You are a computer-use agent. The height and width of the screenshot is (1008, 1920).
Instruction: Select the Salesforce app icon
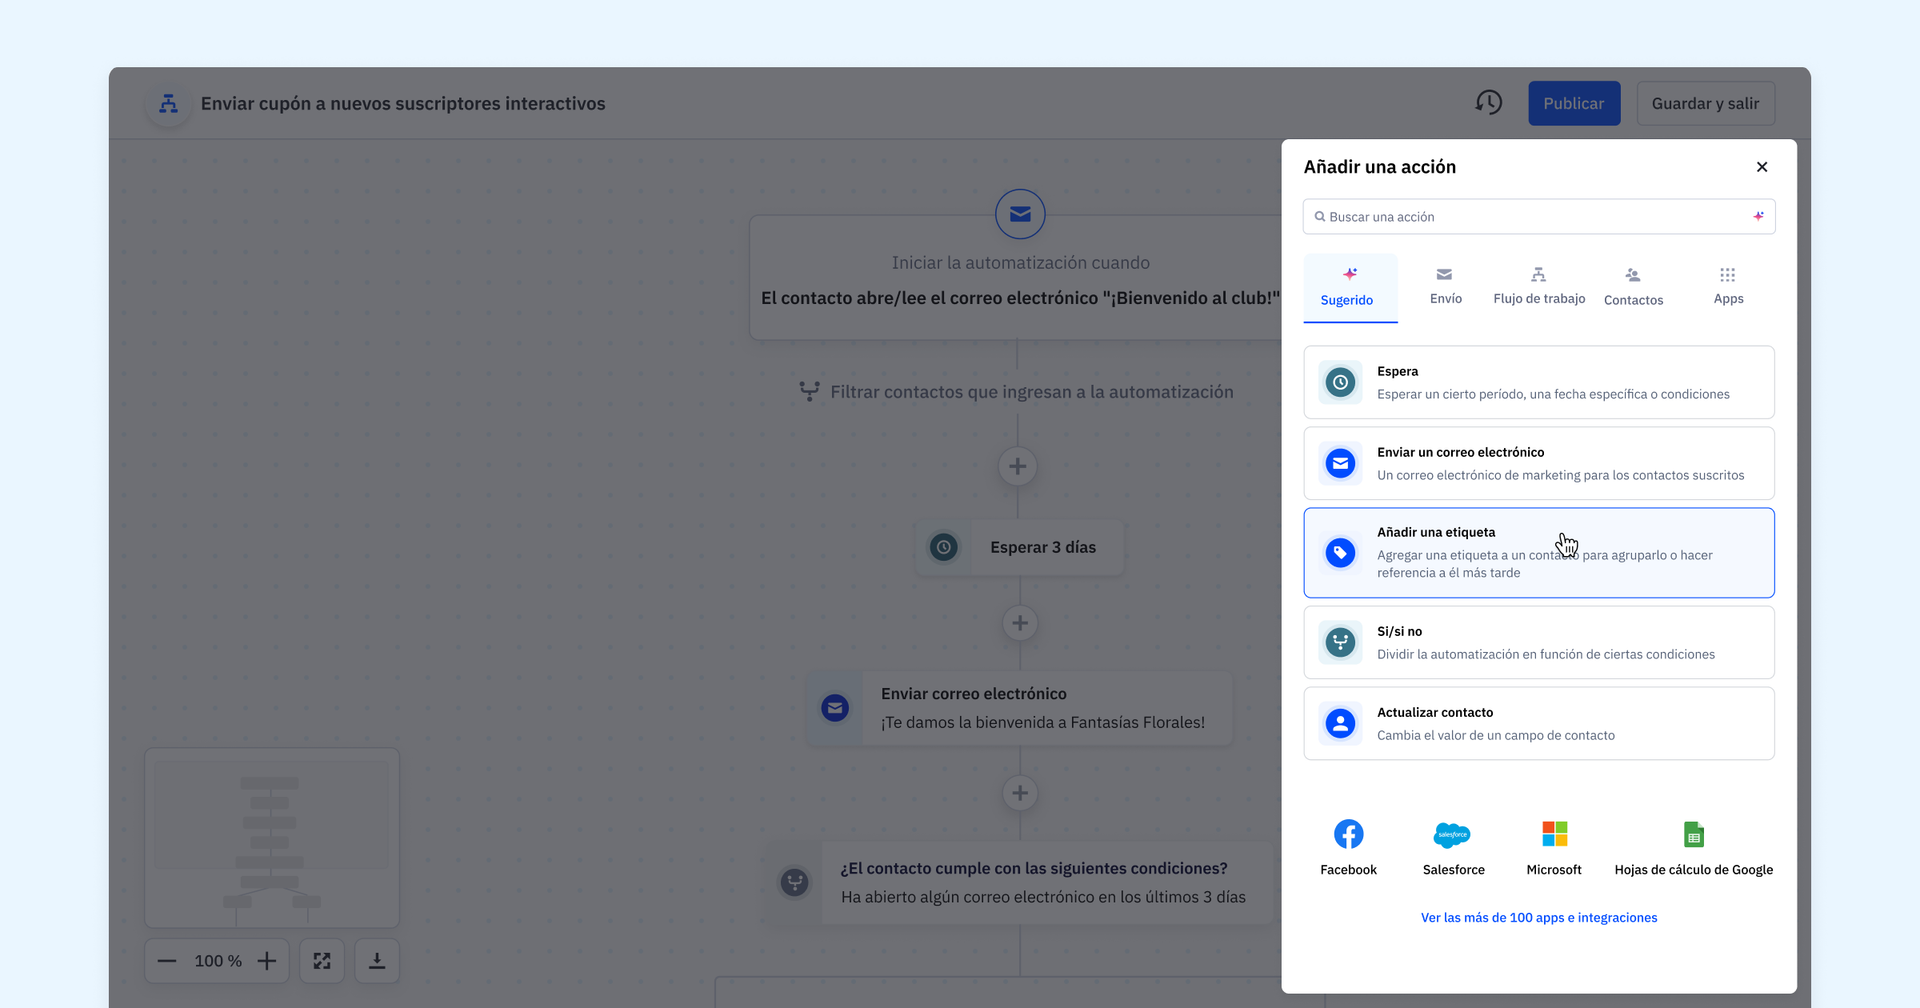[1452, 834]
